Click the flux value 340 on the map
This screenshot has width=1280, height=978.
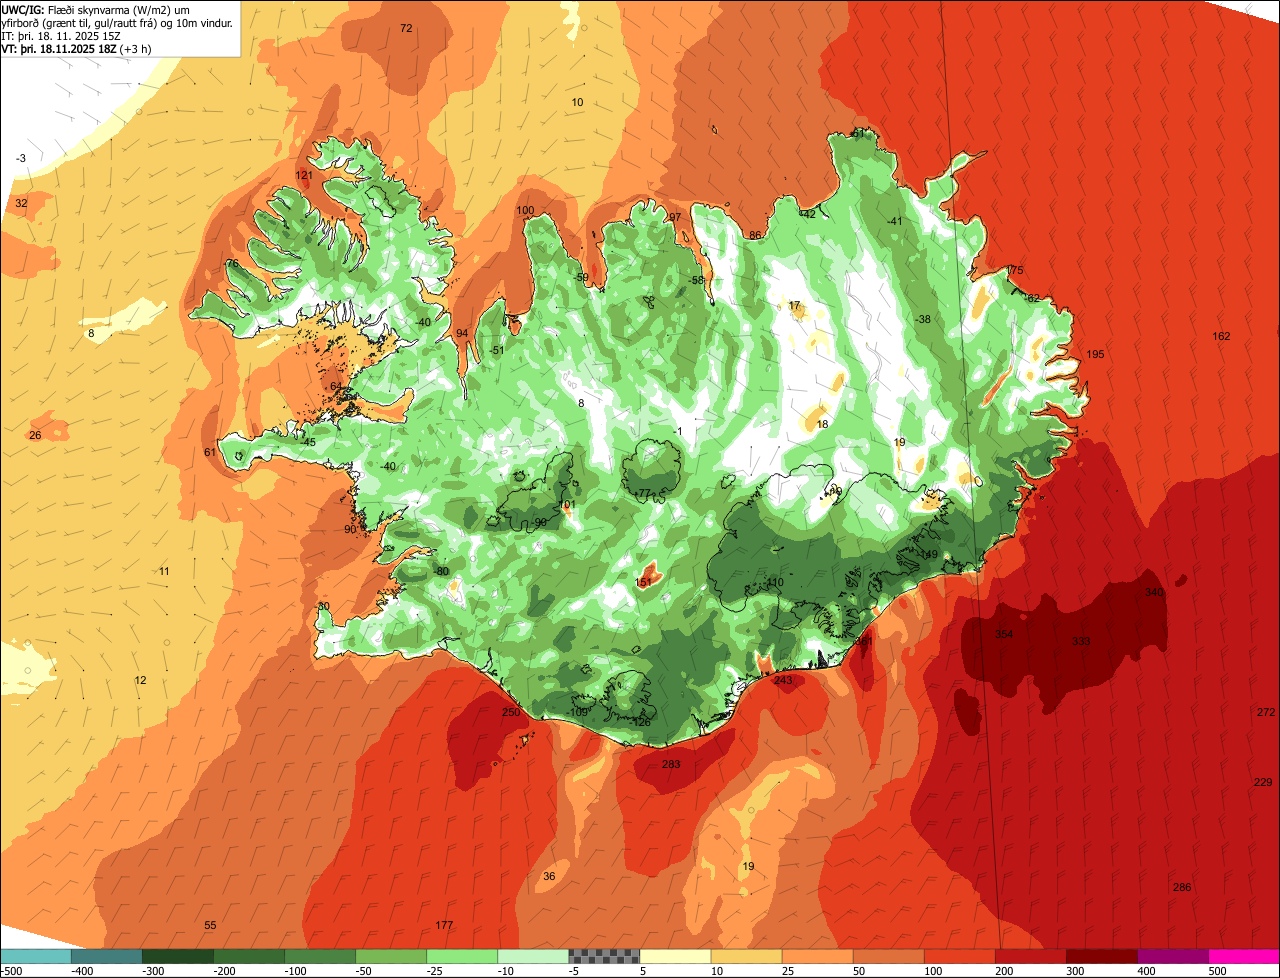click(x=1154, y=592)
